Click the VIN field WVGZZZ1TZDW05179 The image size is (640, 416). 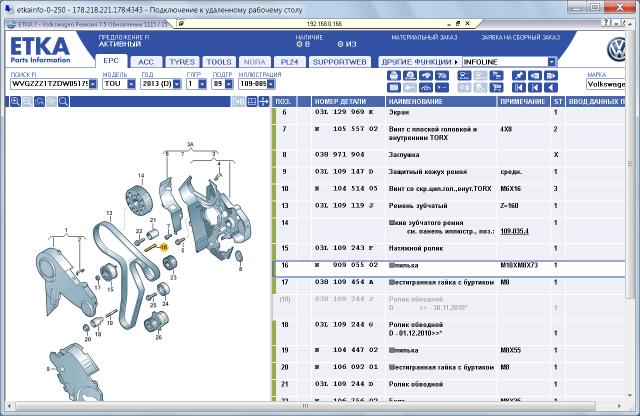click(x=50, y=84)
